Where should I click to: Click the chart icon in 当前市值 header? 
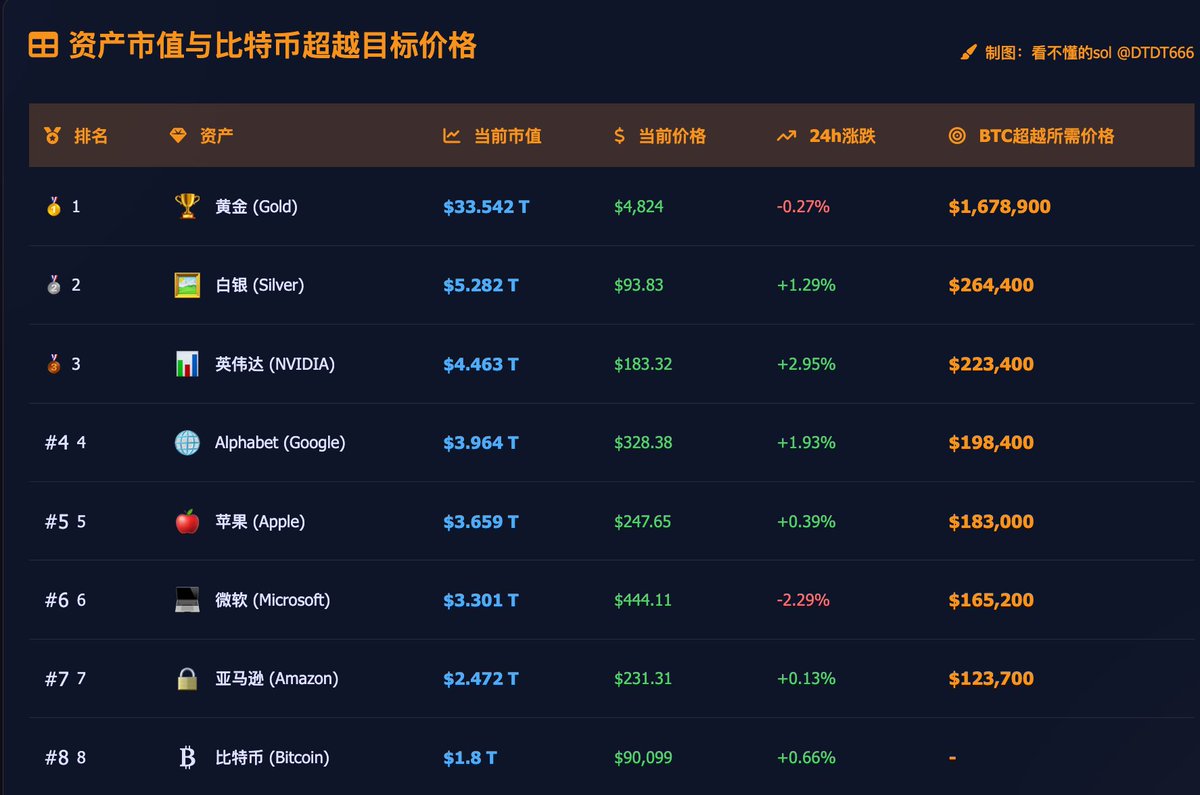click(452, 136)
